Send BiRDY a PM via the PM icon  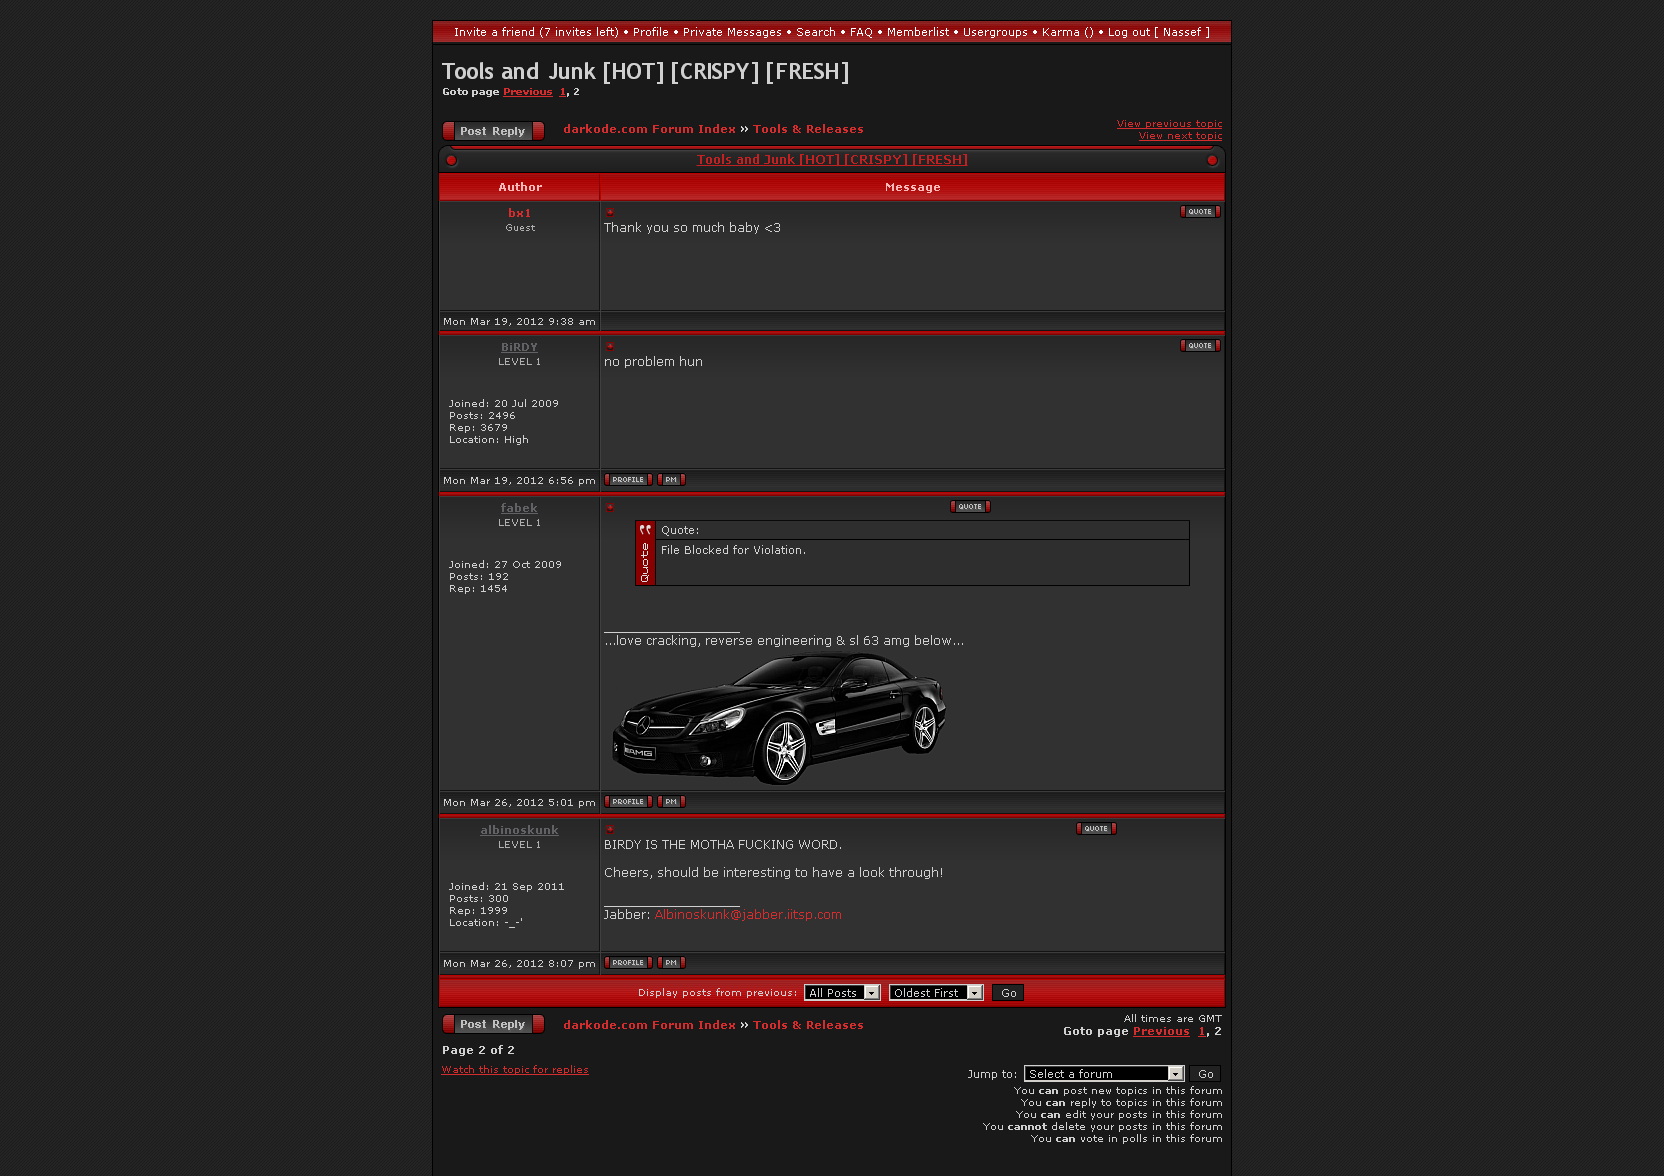(671, 480)
